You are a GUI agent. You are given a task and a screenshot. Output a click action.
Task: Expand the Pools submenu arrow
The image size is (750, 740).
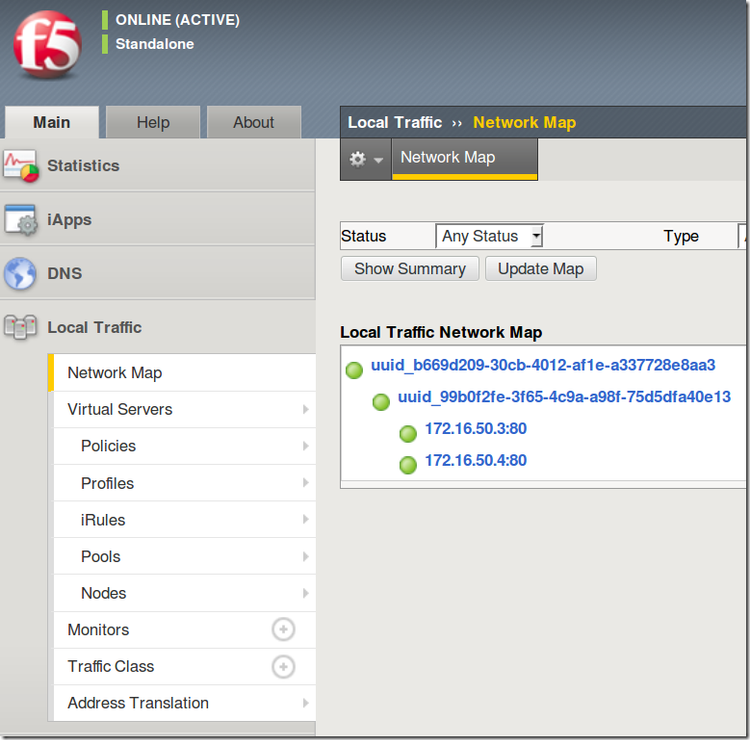pos(306,556)
